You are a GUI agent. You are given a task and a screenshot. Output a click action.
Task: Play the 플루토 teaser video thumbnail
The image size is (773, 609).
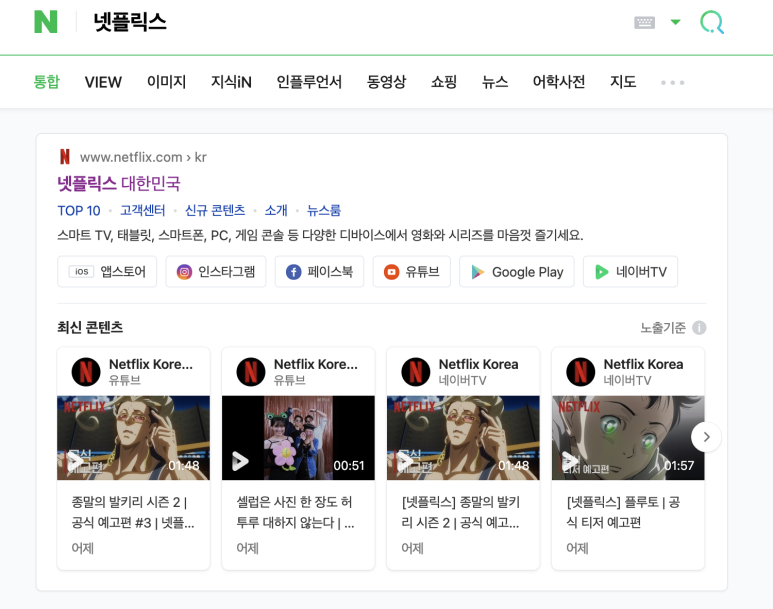(628, 438)
